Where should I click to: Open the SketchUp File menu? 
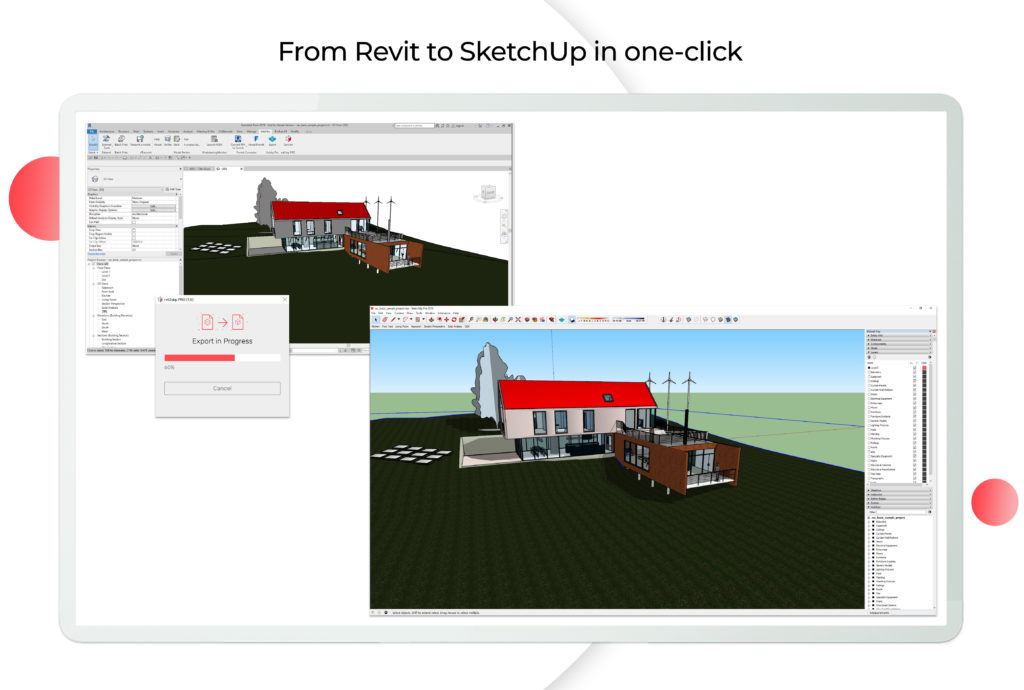click(x=374, y=313)
